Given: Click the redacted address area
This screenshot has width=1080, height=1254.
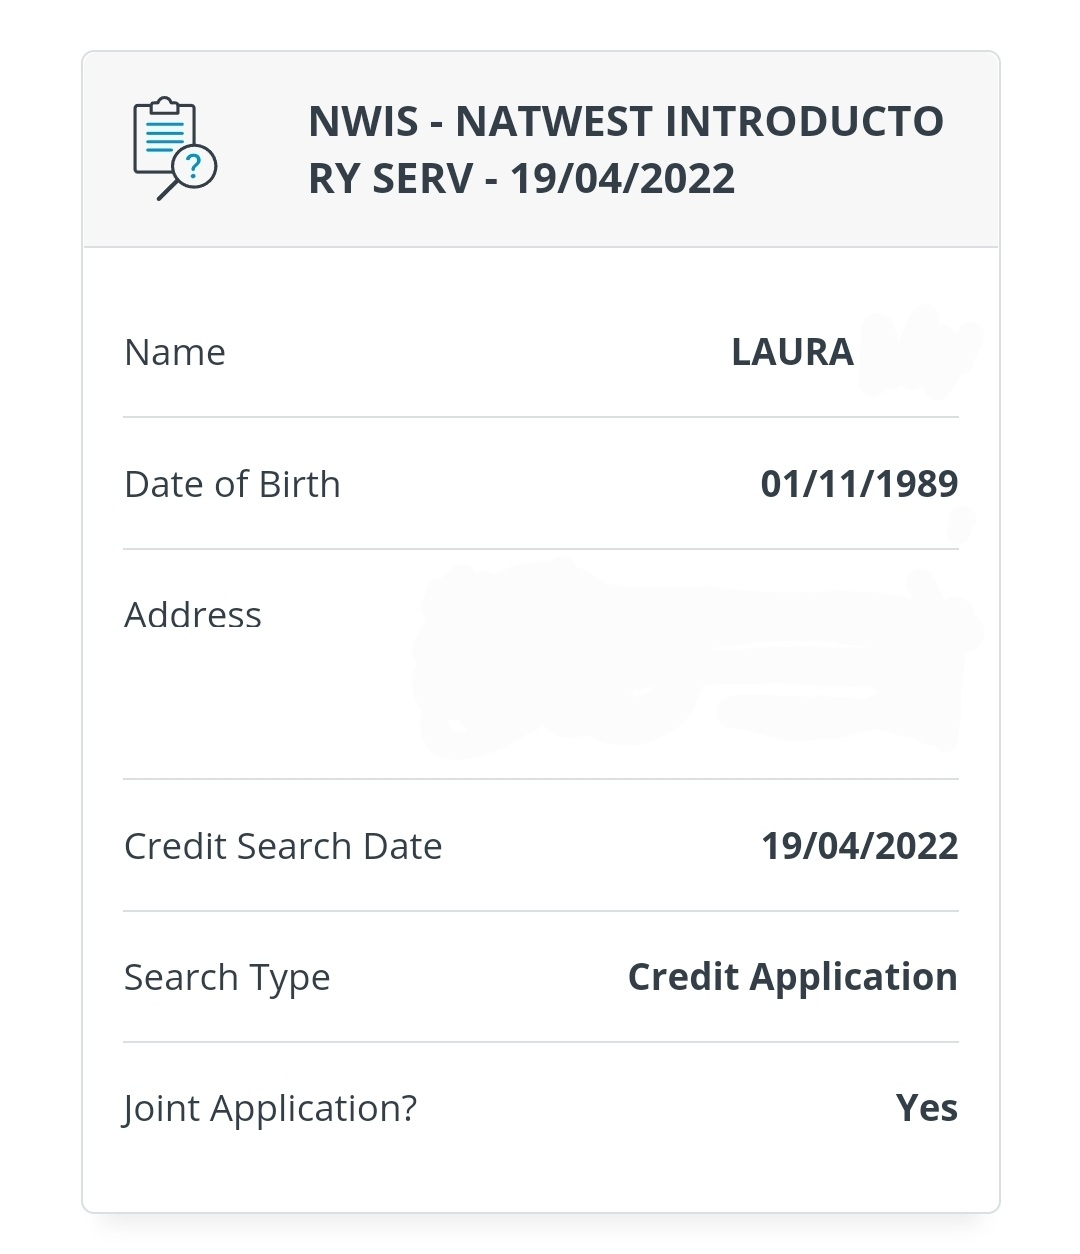Looking at the screenshot, I should pyautogui.click(x=695, y=660).
